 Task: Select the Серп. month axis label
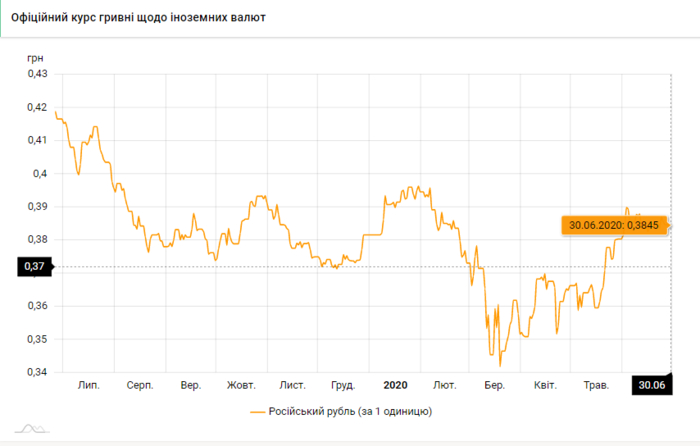coord(140,385)
